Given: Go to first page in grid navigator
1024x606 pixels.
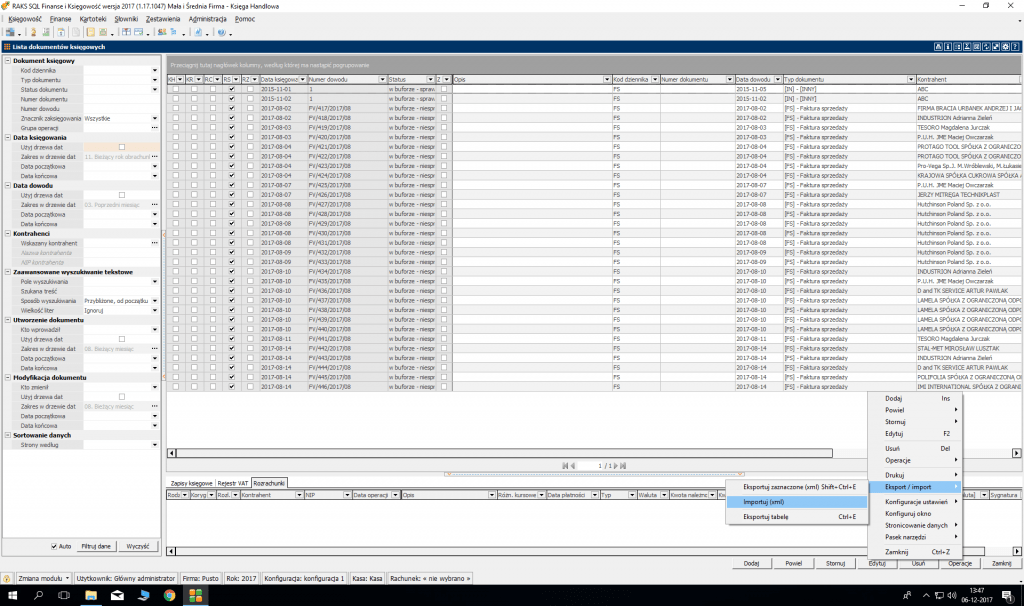Looking at the screenshot, I should point(565,465).
